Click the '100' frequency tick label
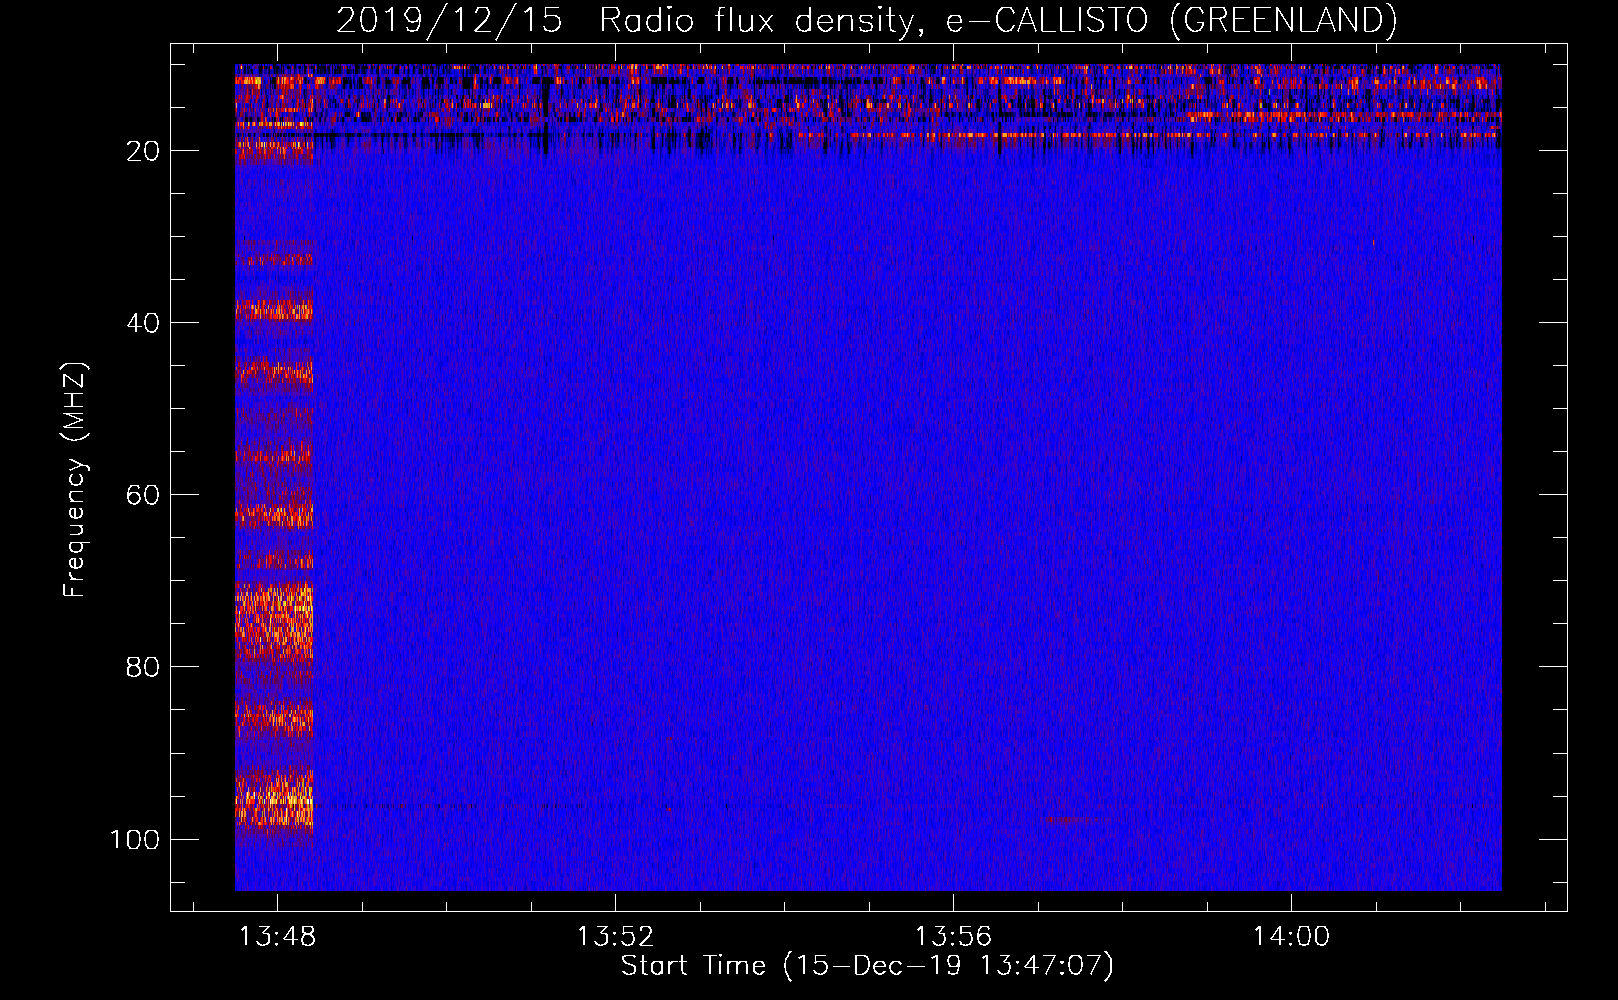 tap(135, 839)
